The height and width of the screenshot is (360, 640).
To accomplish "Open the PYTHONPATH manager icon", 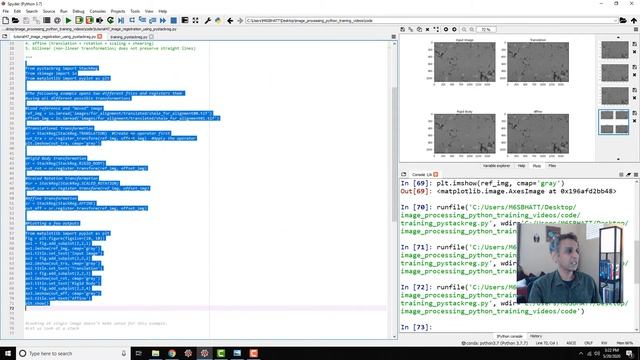I will [x=218, y=20].
